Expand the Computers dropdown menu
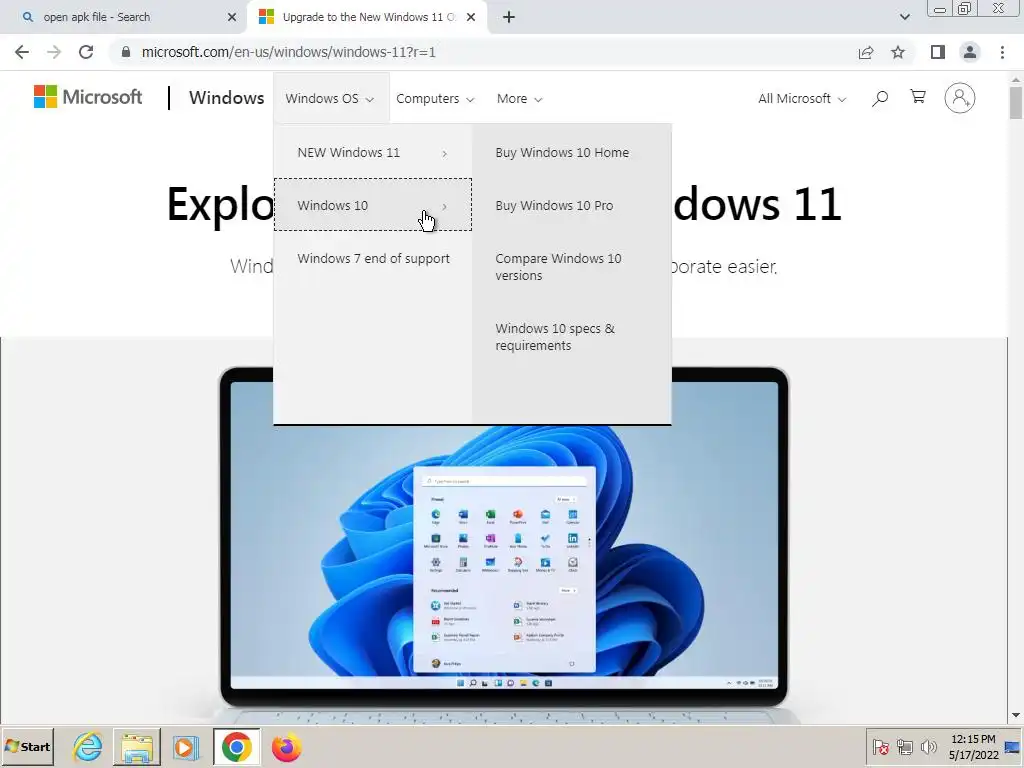The image size is (1024, 768). point(435,99)
